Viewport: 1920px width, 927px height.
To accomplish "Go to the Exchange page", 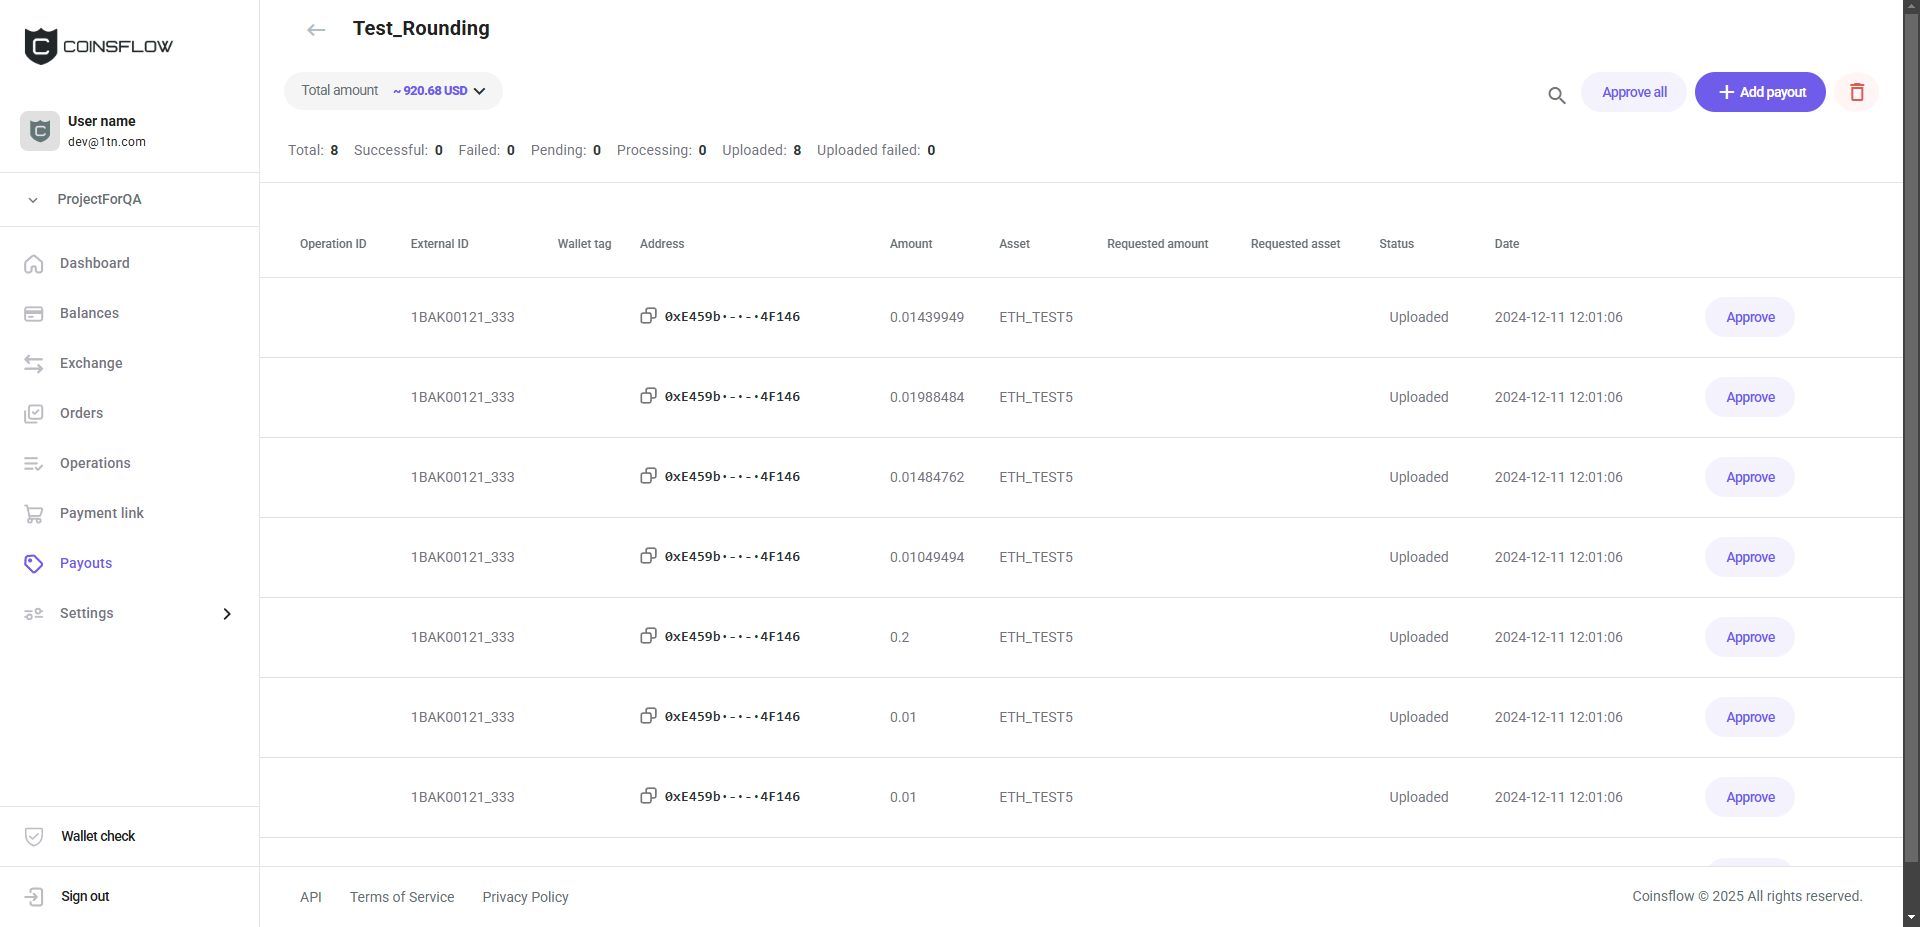I will [x=91, y=363].
